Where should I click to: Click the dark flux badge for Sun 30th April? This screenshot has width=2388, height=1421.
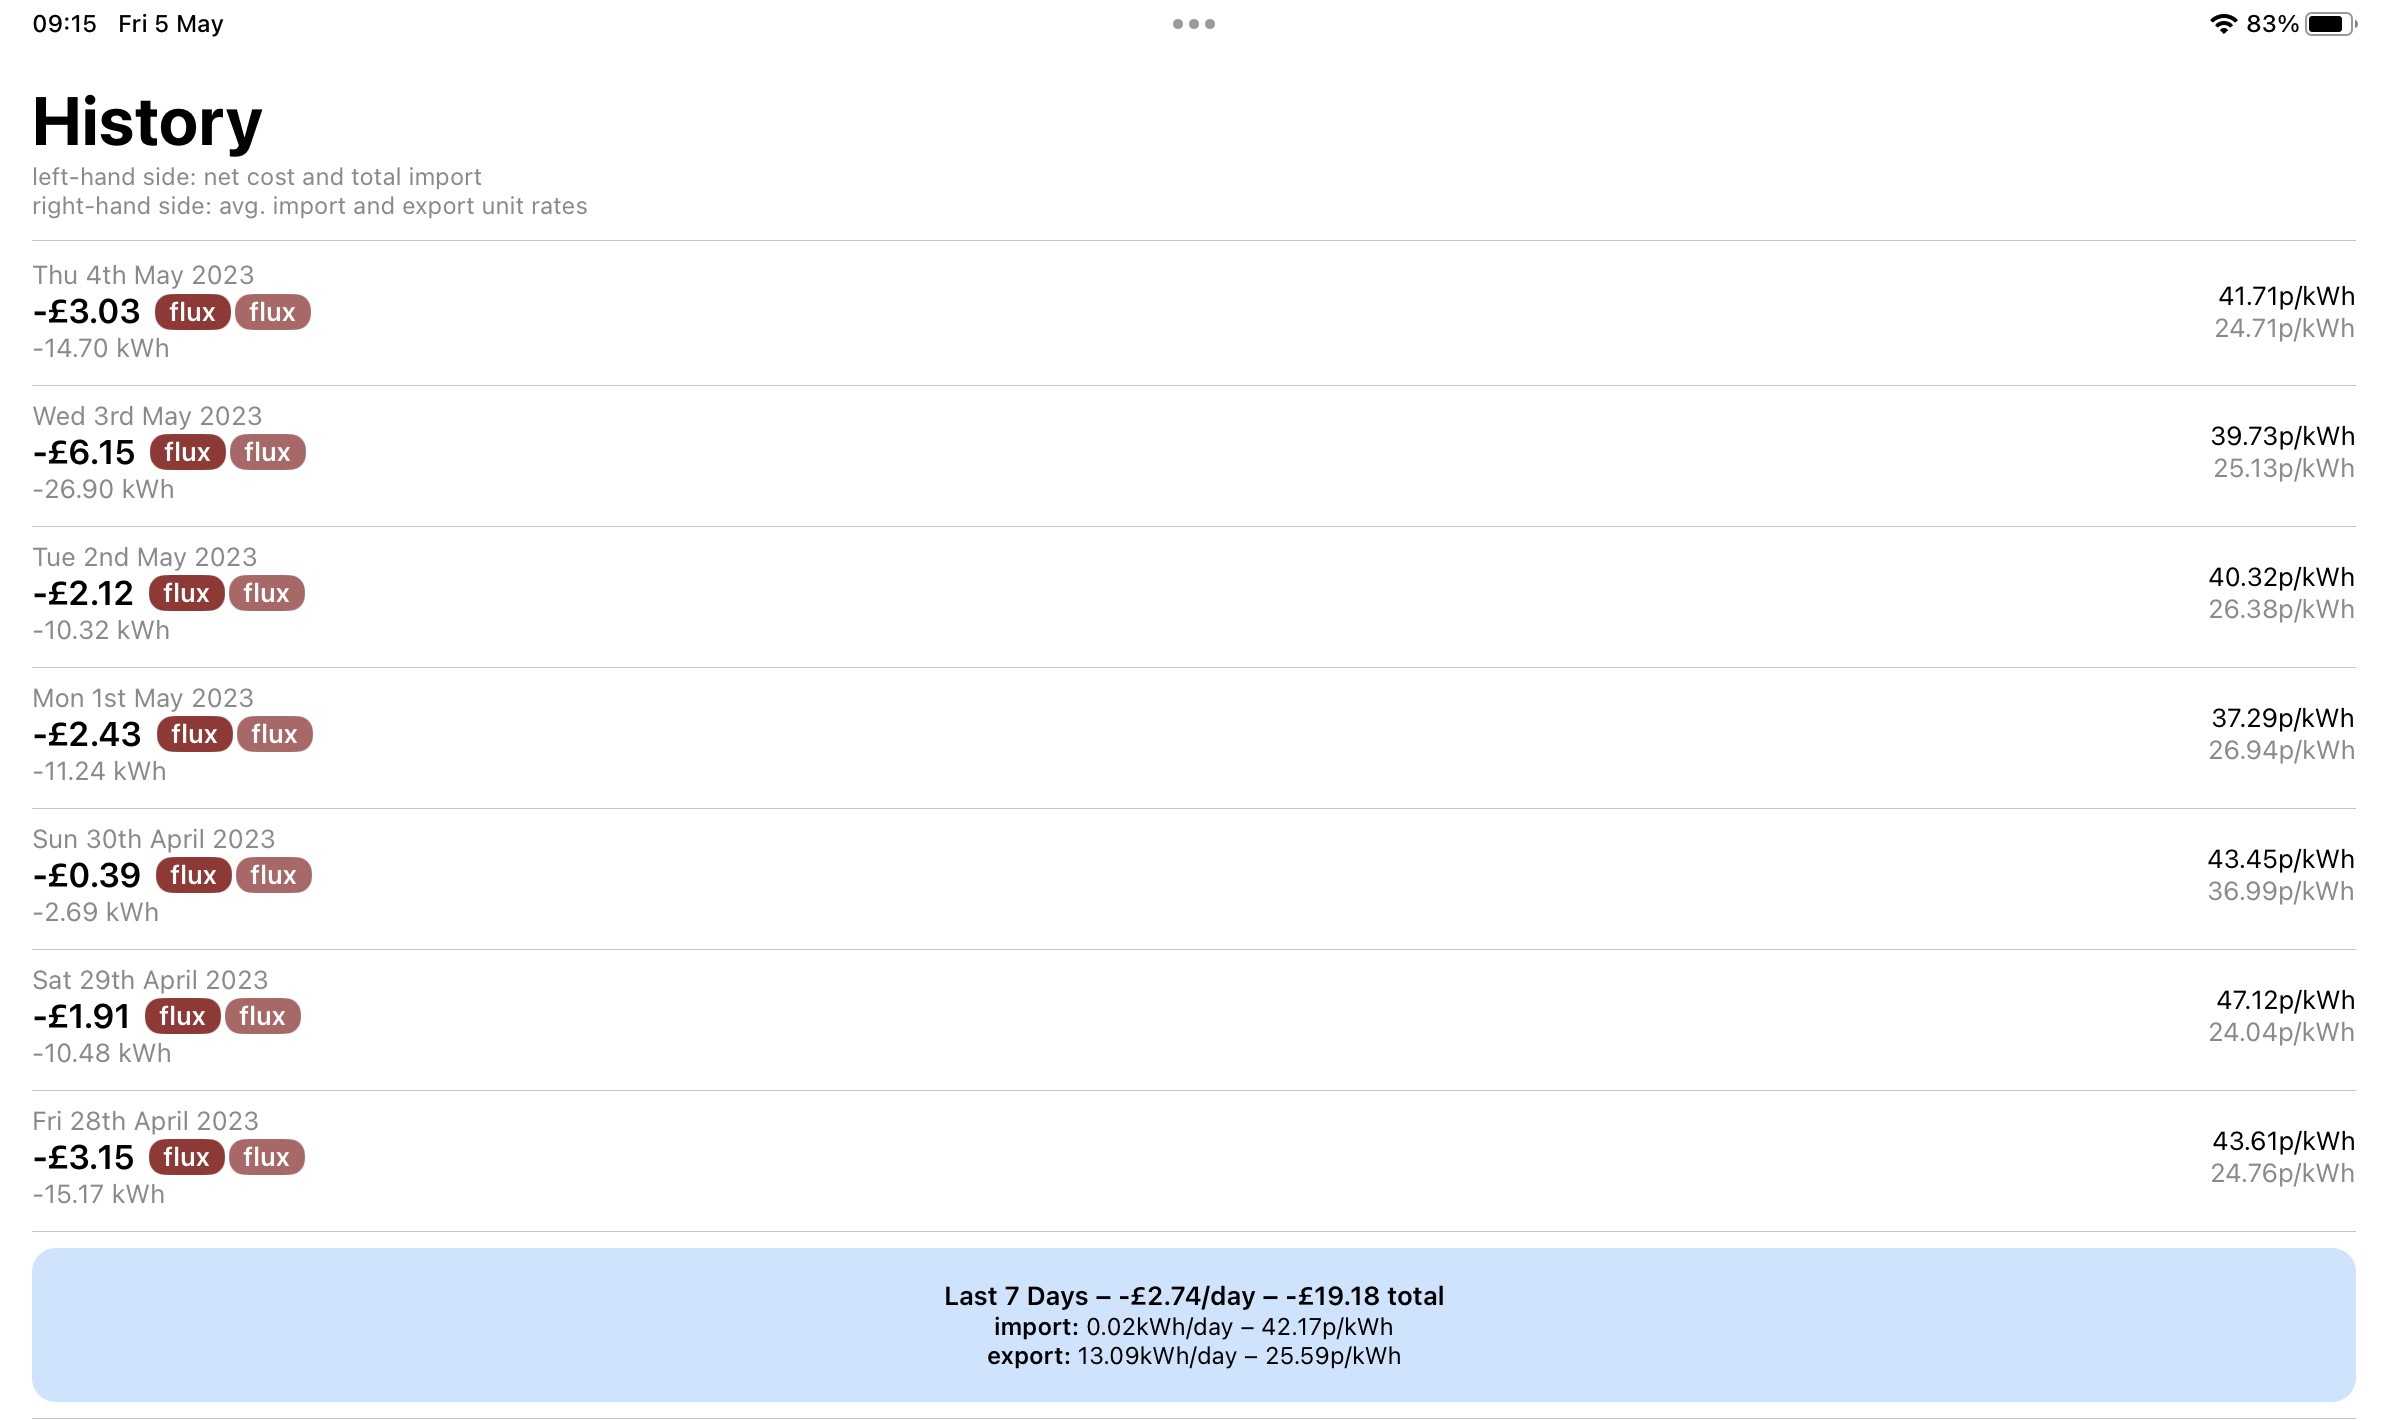pos(193,875)
